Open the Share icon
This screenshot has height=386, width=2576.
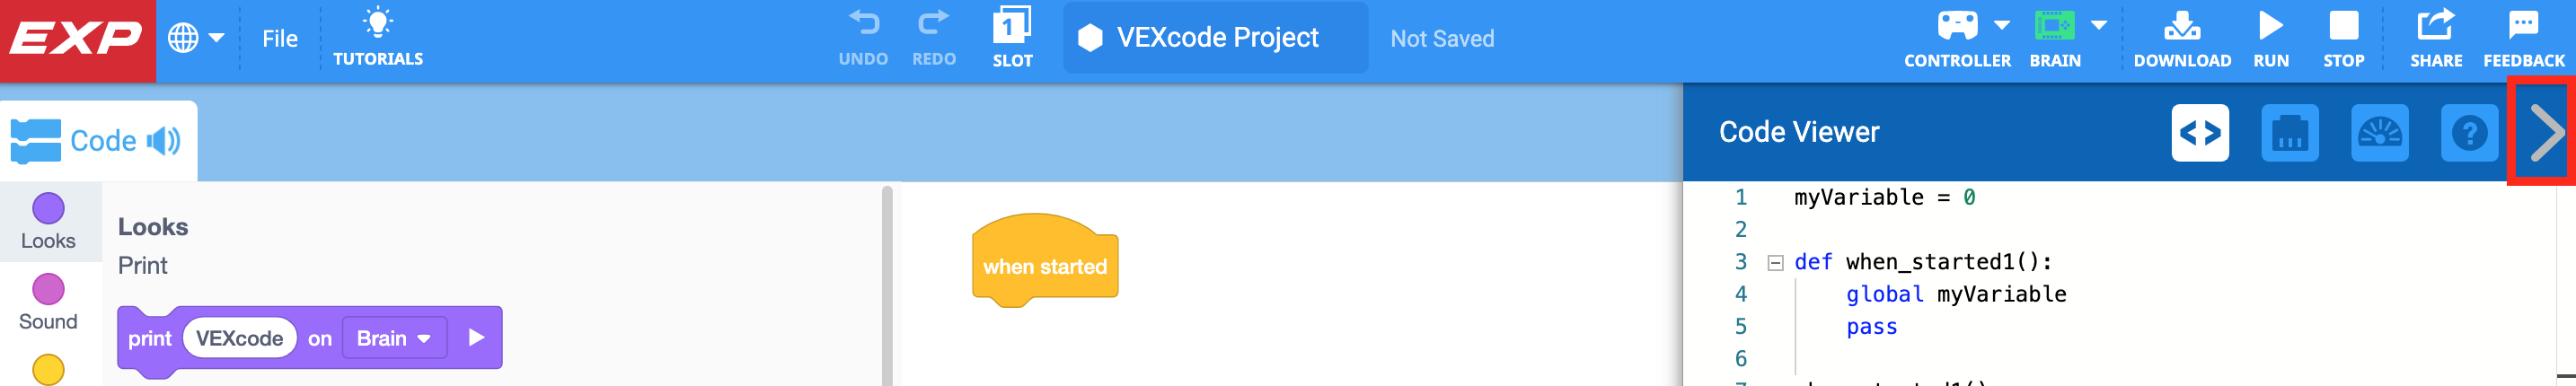(2435, 26)
